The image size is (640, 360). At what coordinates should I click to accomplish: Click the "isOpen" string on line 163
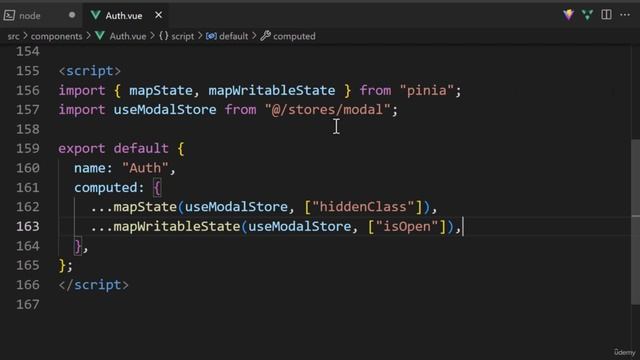point(407,227)
